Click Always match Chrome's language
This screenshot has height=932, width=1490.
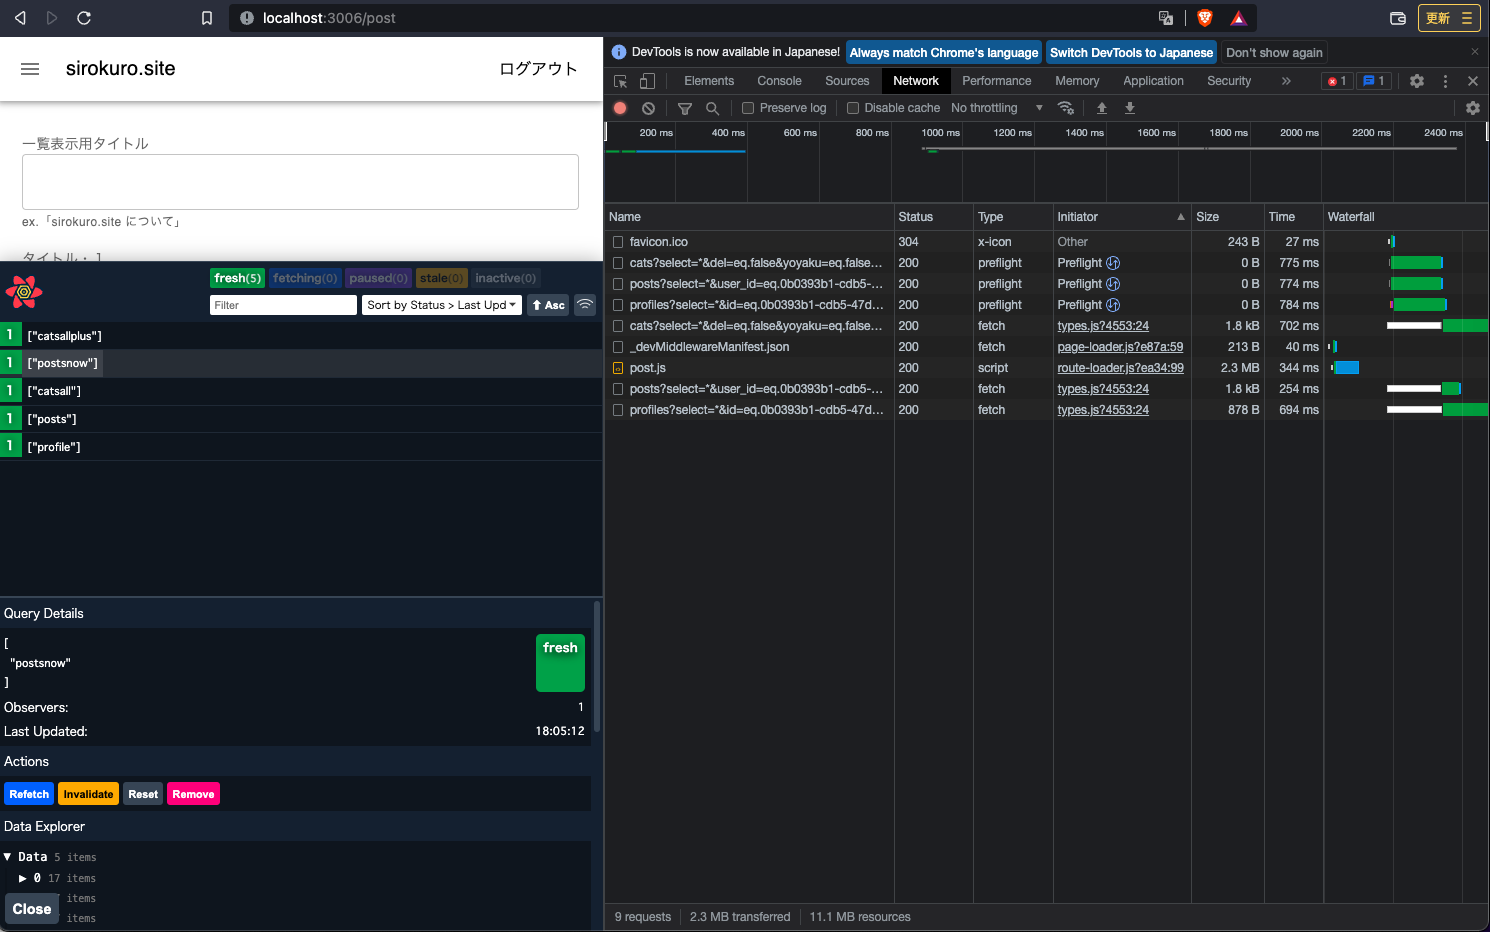coord(944,53)
